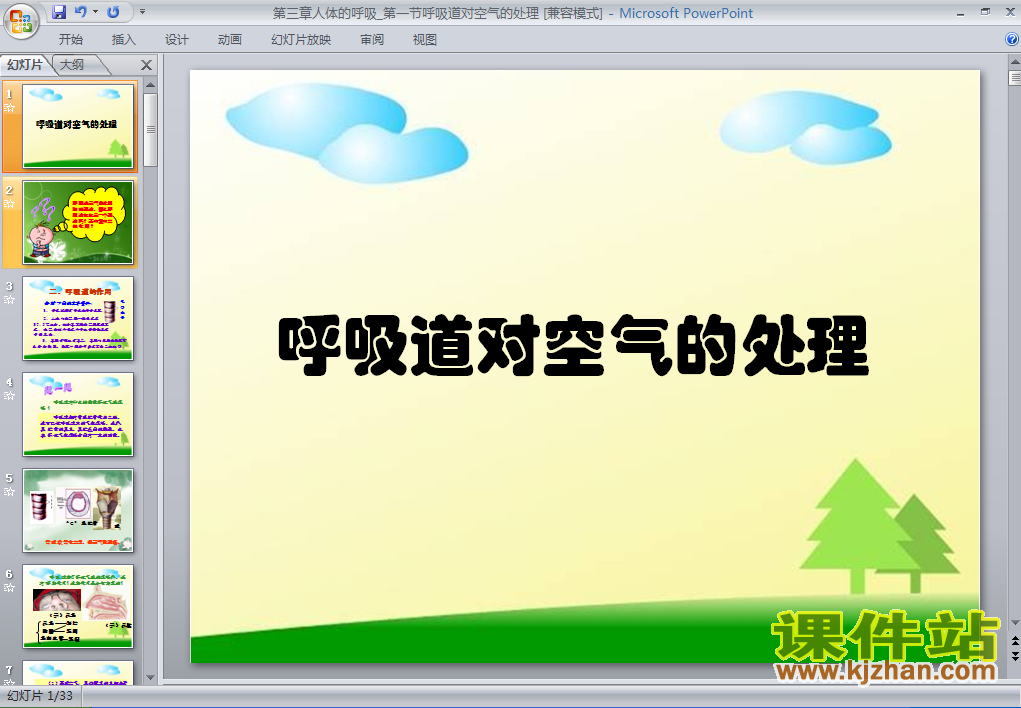This screenshot has width=1021, height=708.
Task: Open the 审阅 ribbon tab
Action: click(372, 40)
